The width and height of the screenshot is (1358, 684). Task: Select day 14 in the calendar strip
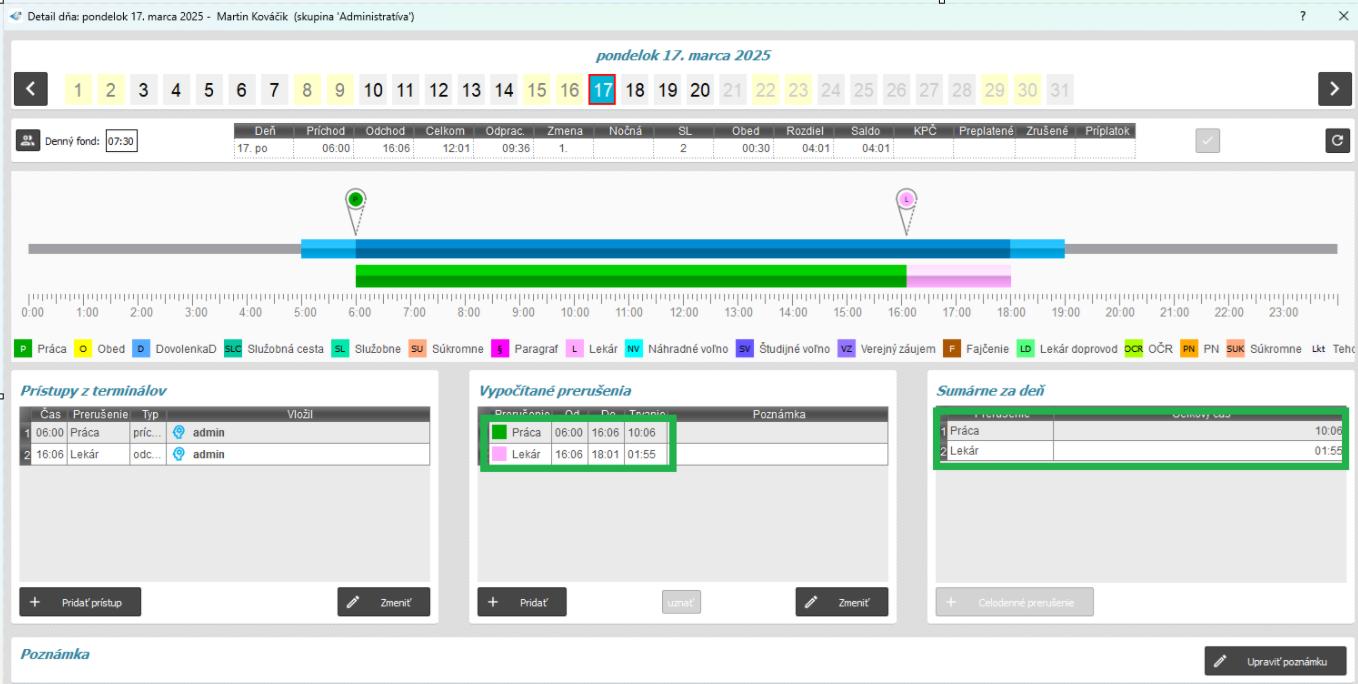505,91
